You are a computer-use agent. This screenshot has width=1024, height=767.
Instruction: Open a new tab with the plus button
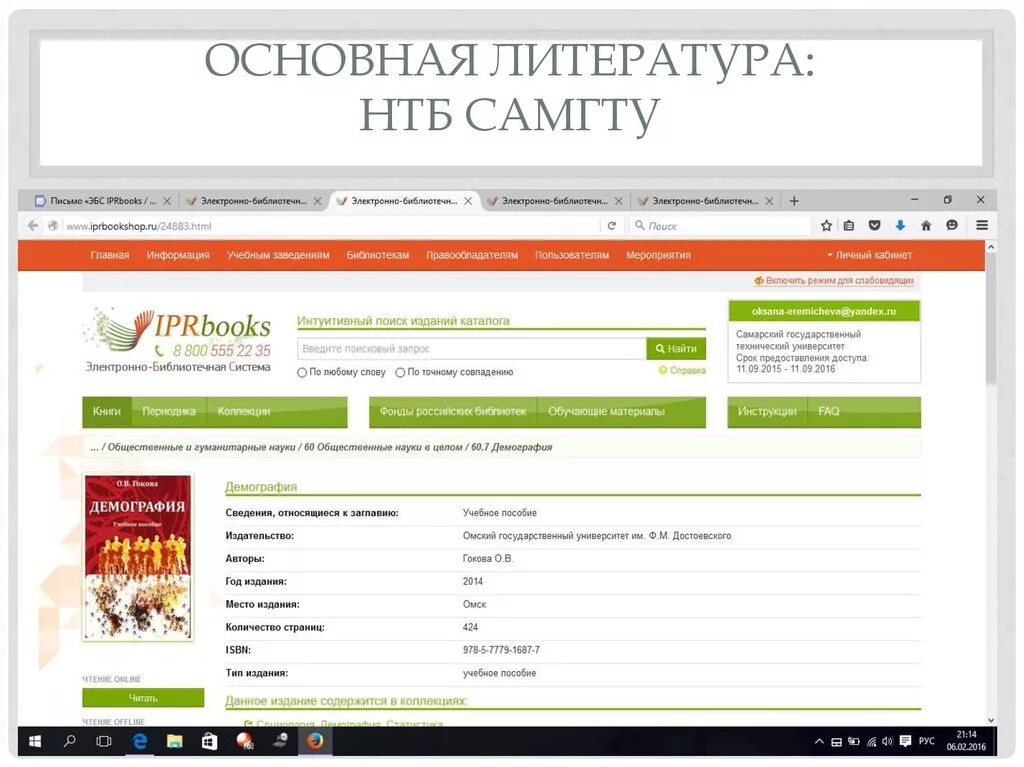(794, 201)
